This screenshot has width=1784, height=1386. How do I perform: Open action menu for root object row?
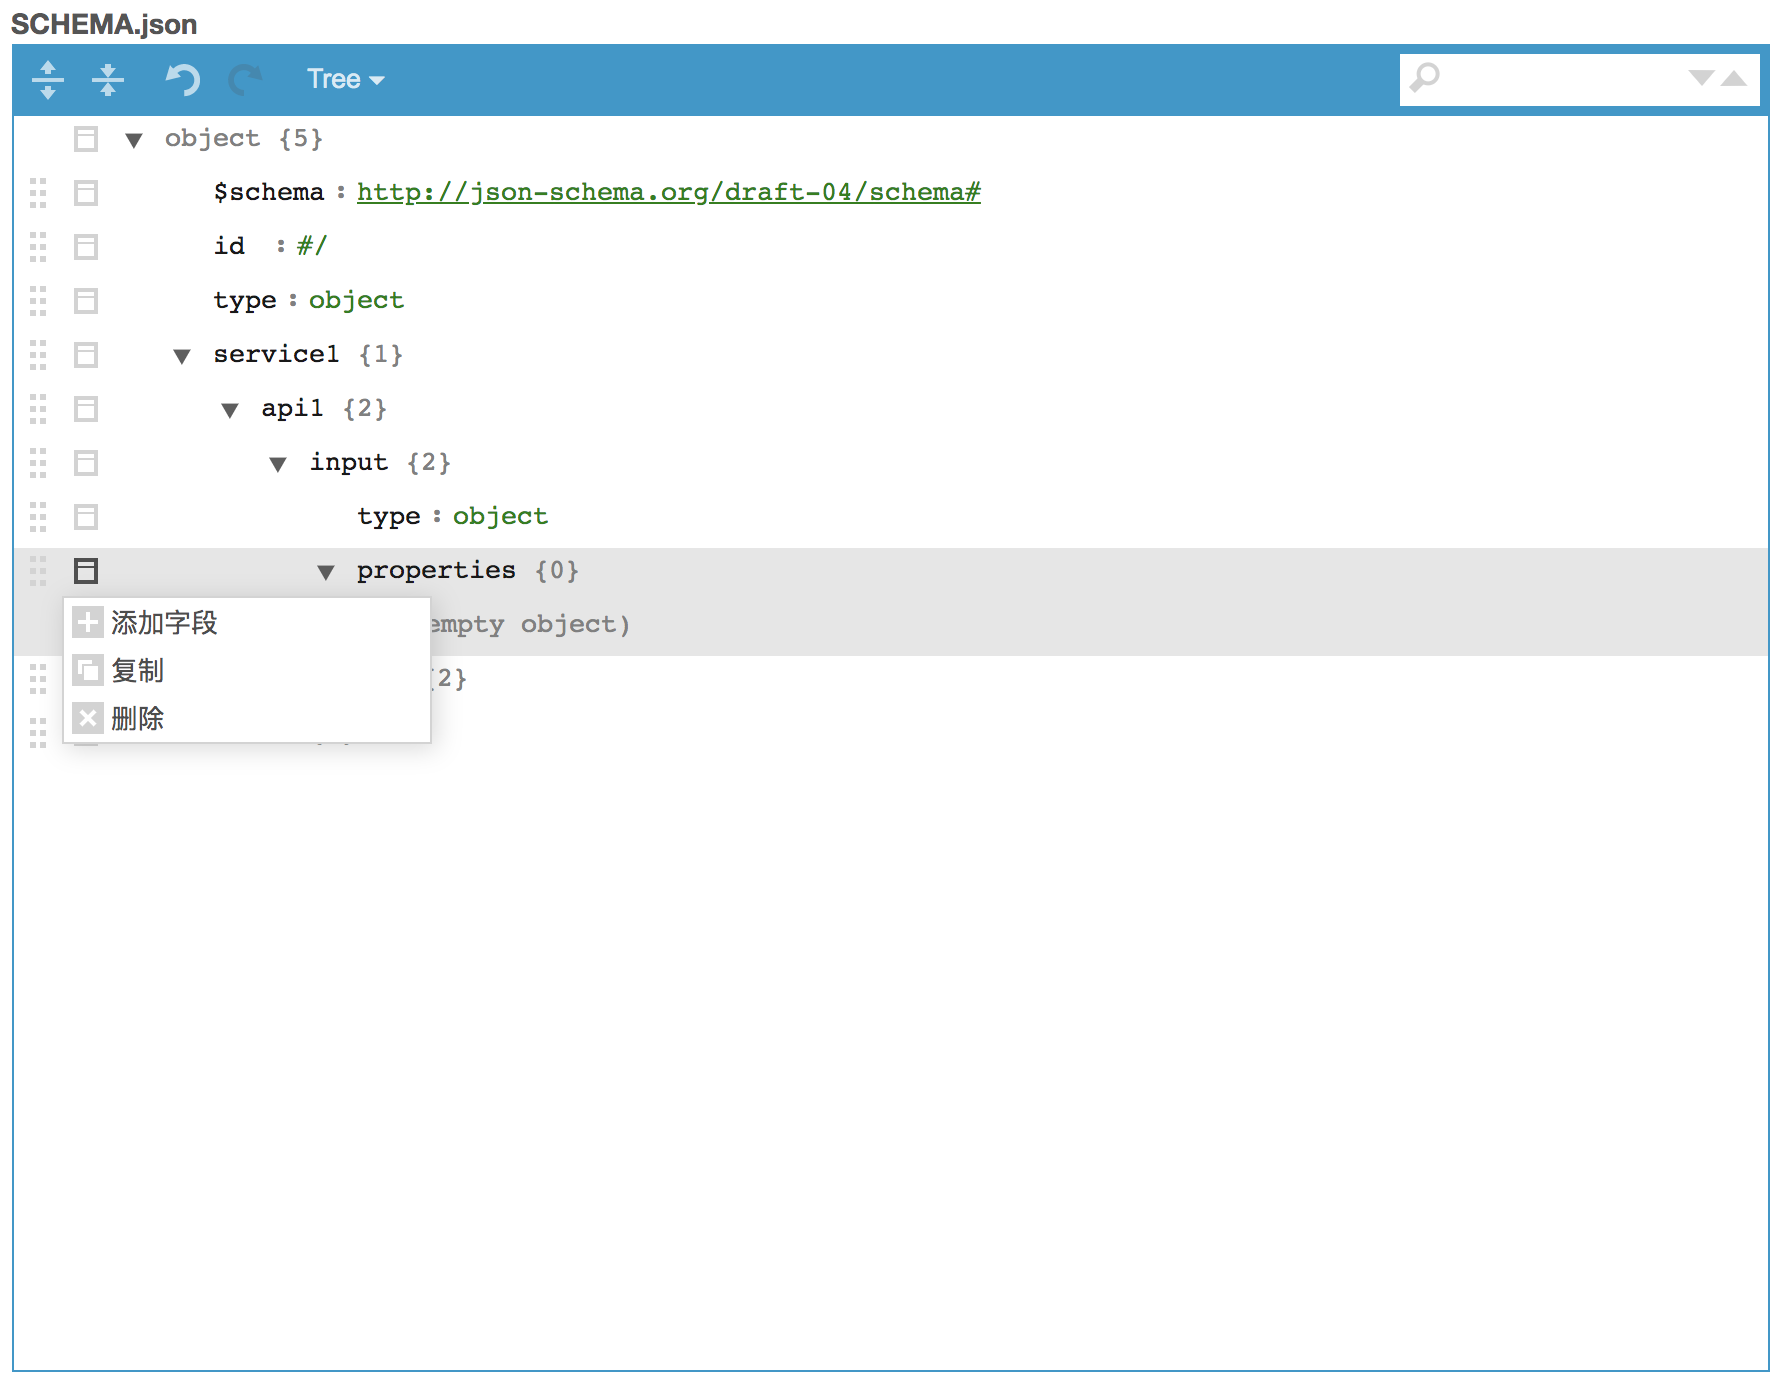86,139
